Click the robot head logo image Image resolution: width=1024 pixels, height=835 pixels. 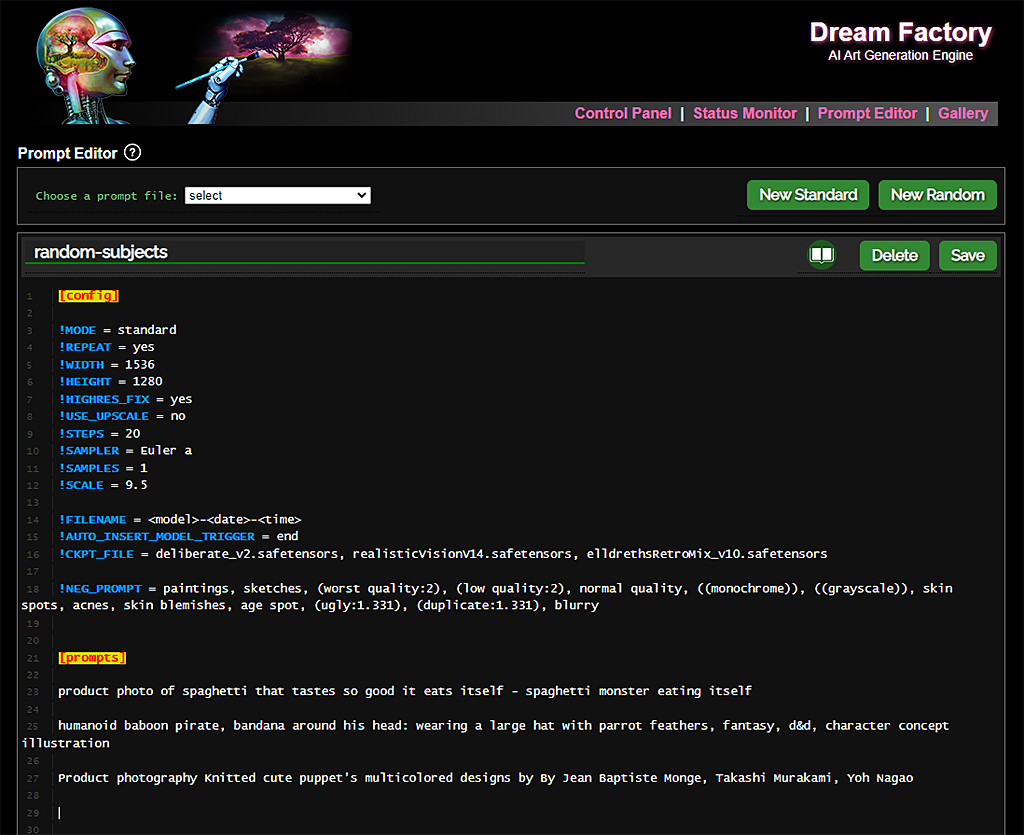click(x=87, y=66)
